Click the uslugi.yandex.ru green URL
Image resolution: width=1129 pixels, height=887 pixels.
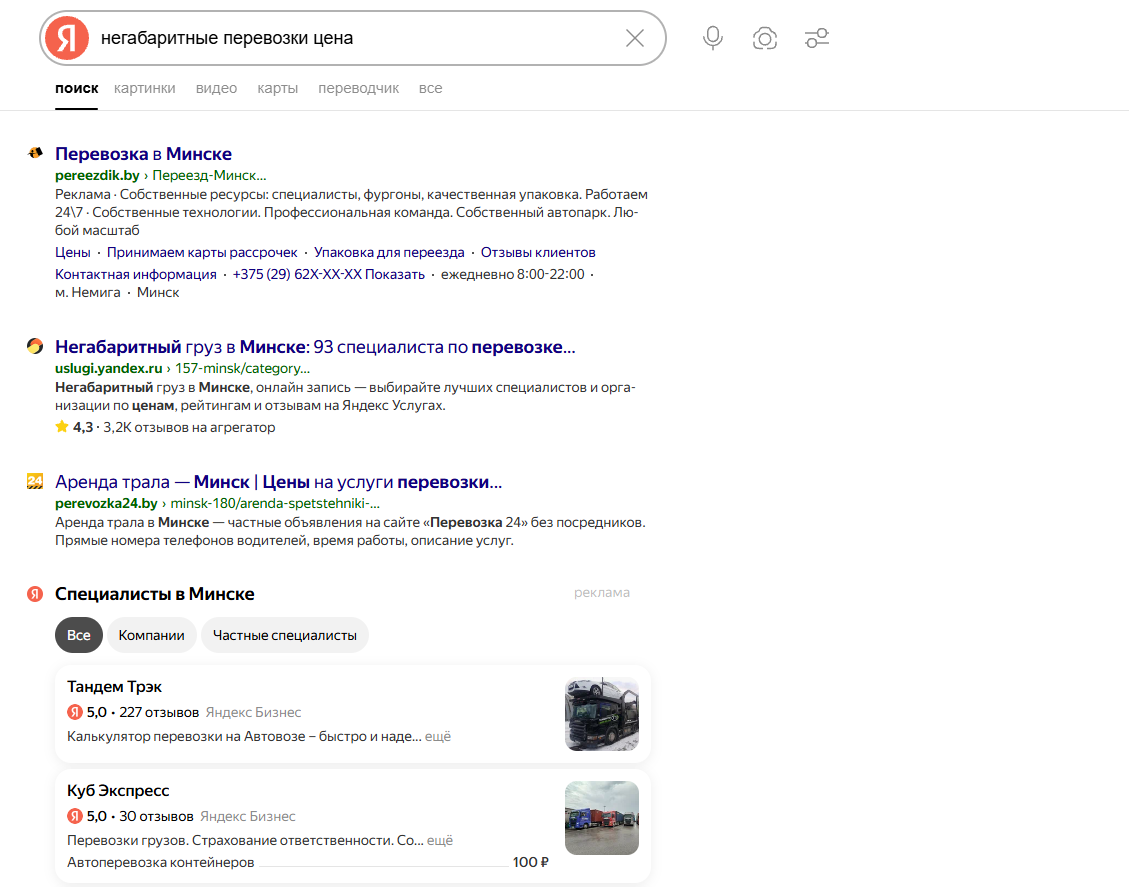click(x=109, y=368)
